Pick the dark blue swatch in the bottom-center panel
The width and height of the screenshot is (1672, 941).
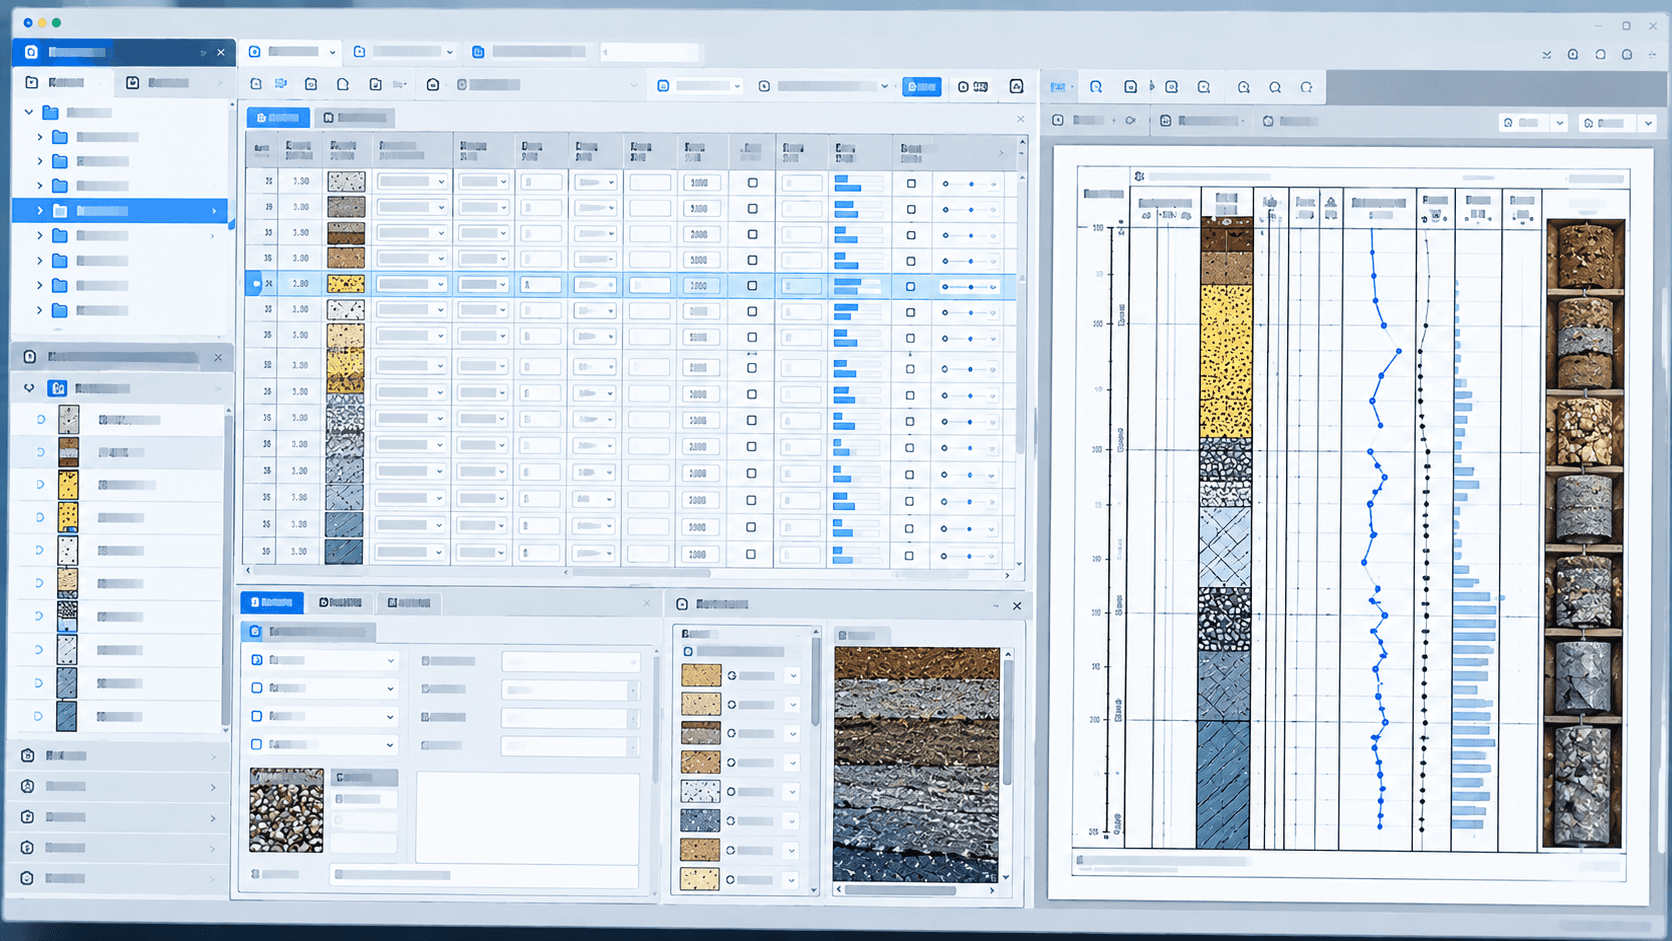point(700,821)
